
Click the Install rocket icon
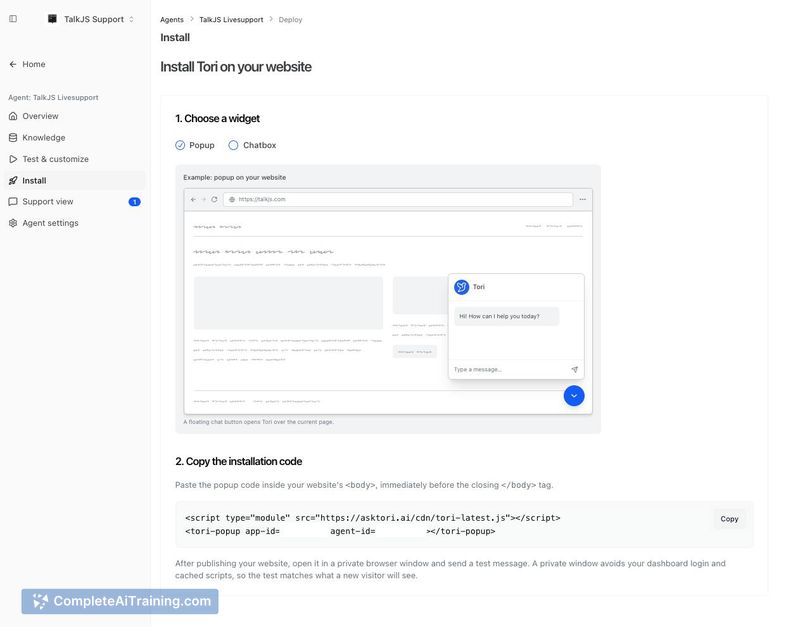(x=13, y=181)
